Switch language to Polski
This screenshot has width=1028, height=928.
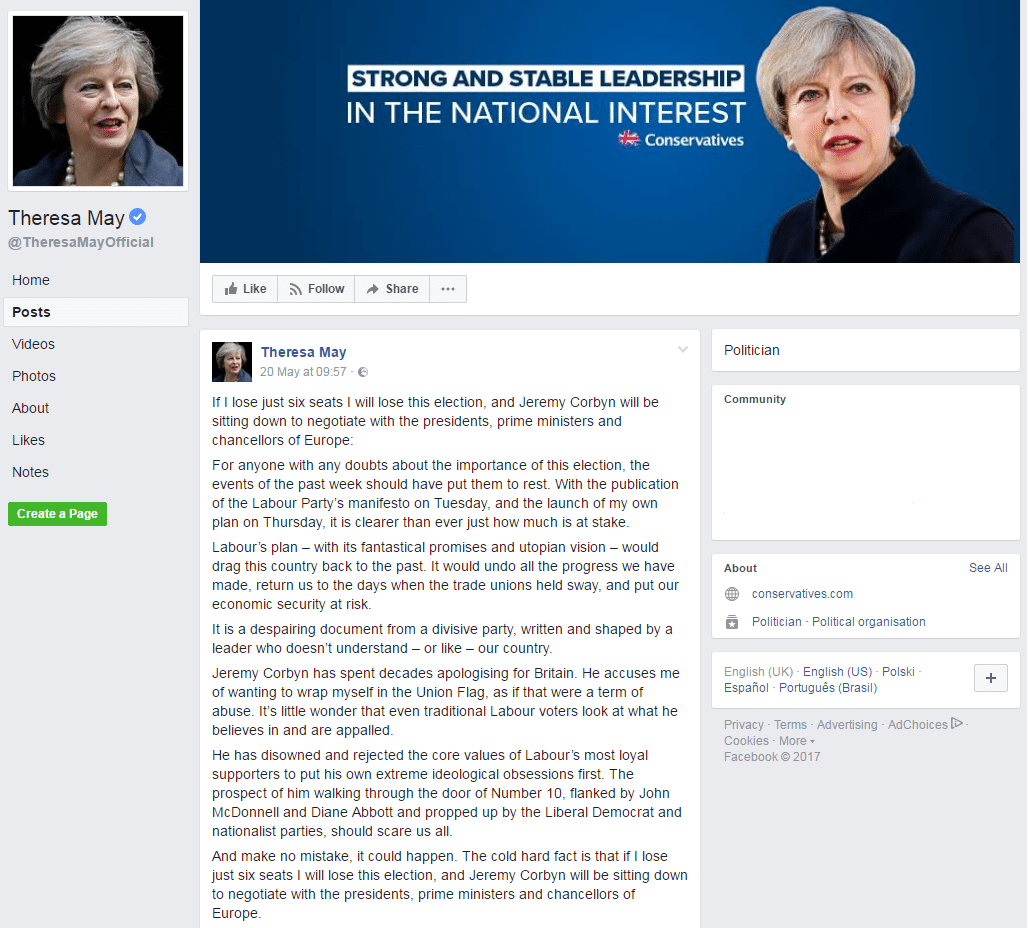point(898,672)
